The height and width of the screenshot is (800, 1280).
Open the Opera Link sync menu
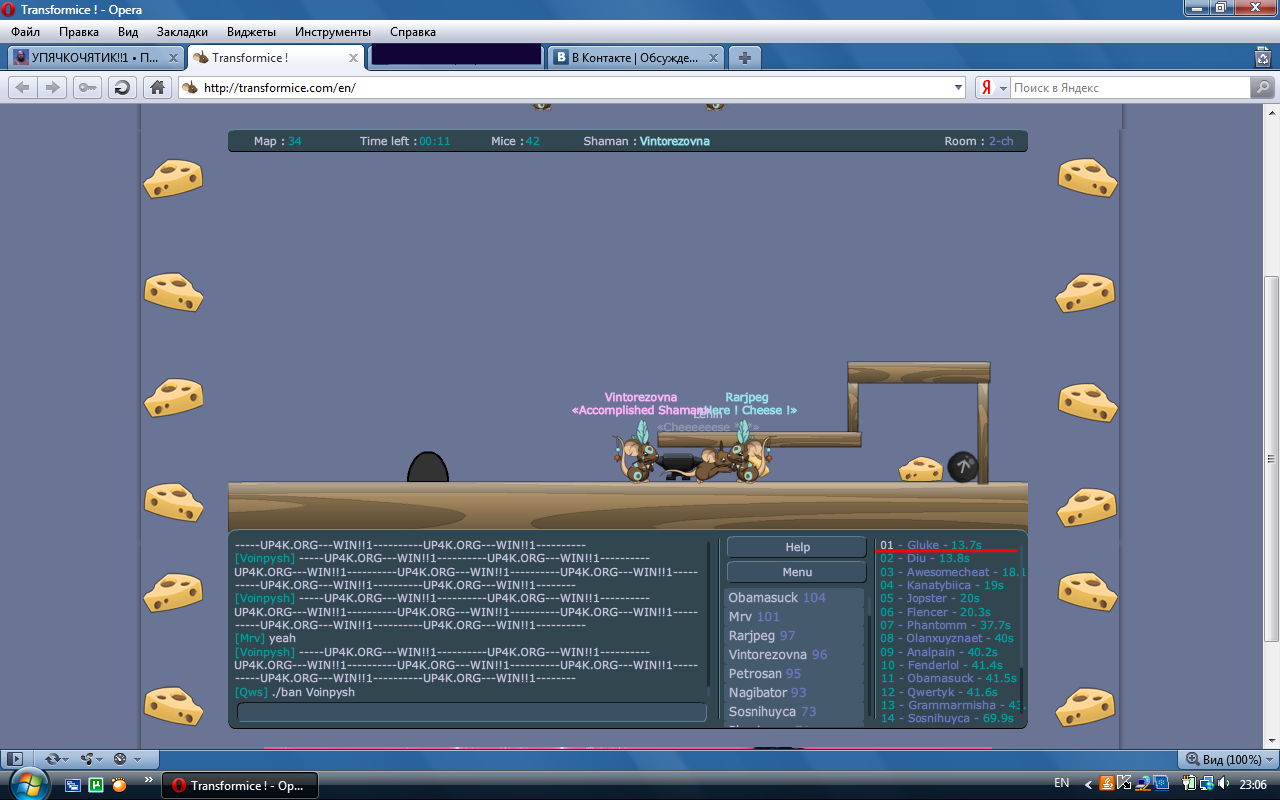tap(56, 759)
